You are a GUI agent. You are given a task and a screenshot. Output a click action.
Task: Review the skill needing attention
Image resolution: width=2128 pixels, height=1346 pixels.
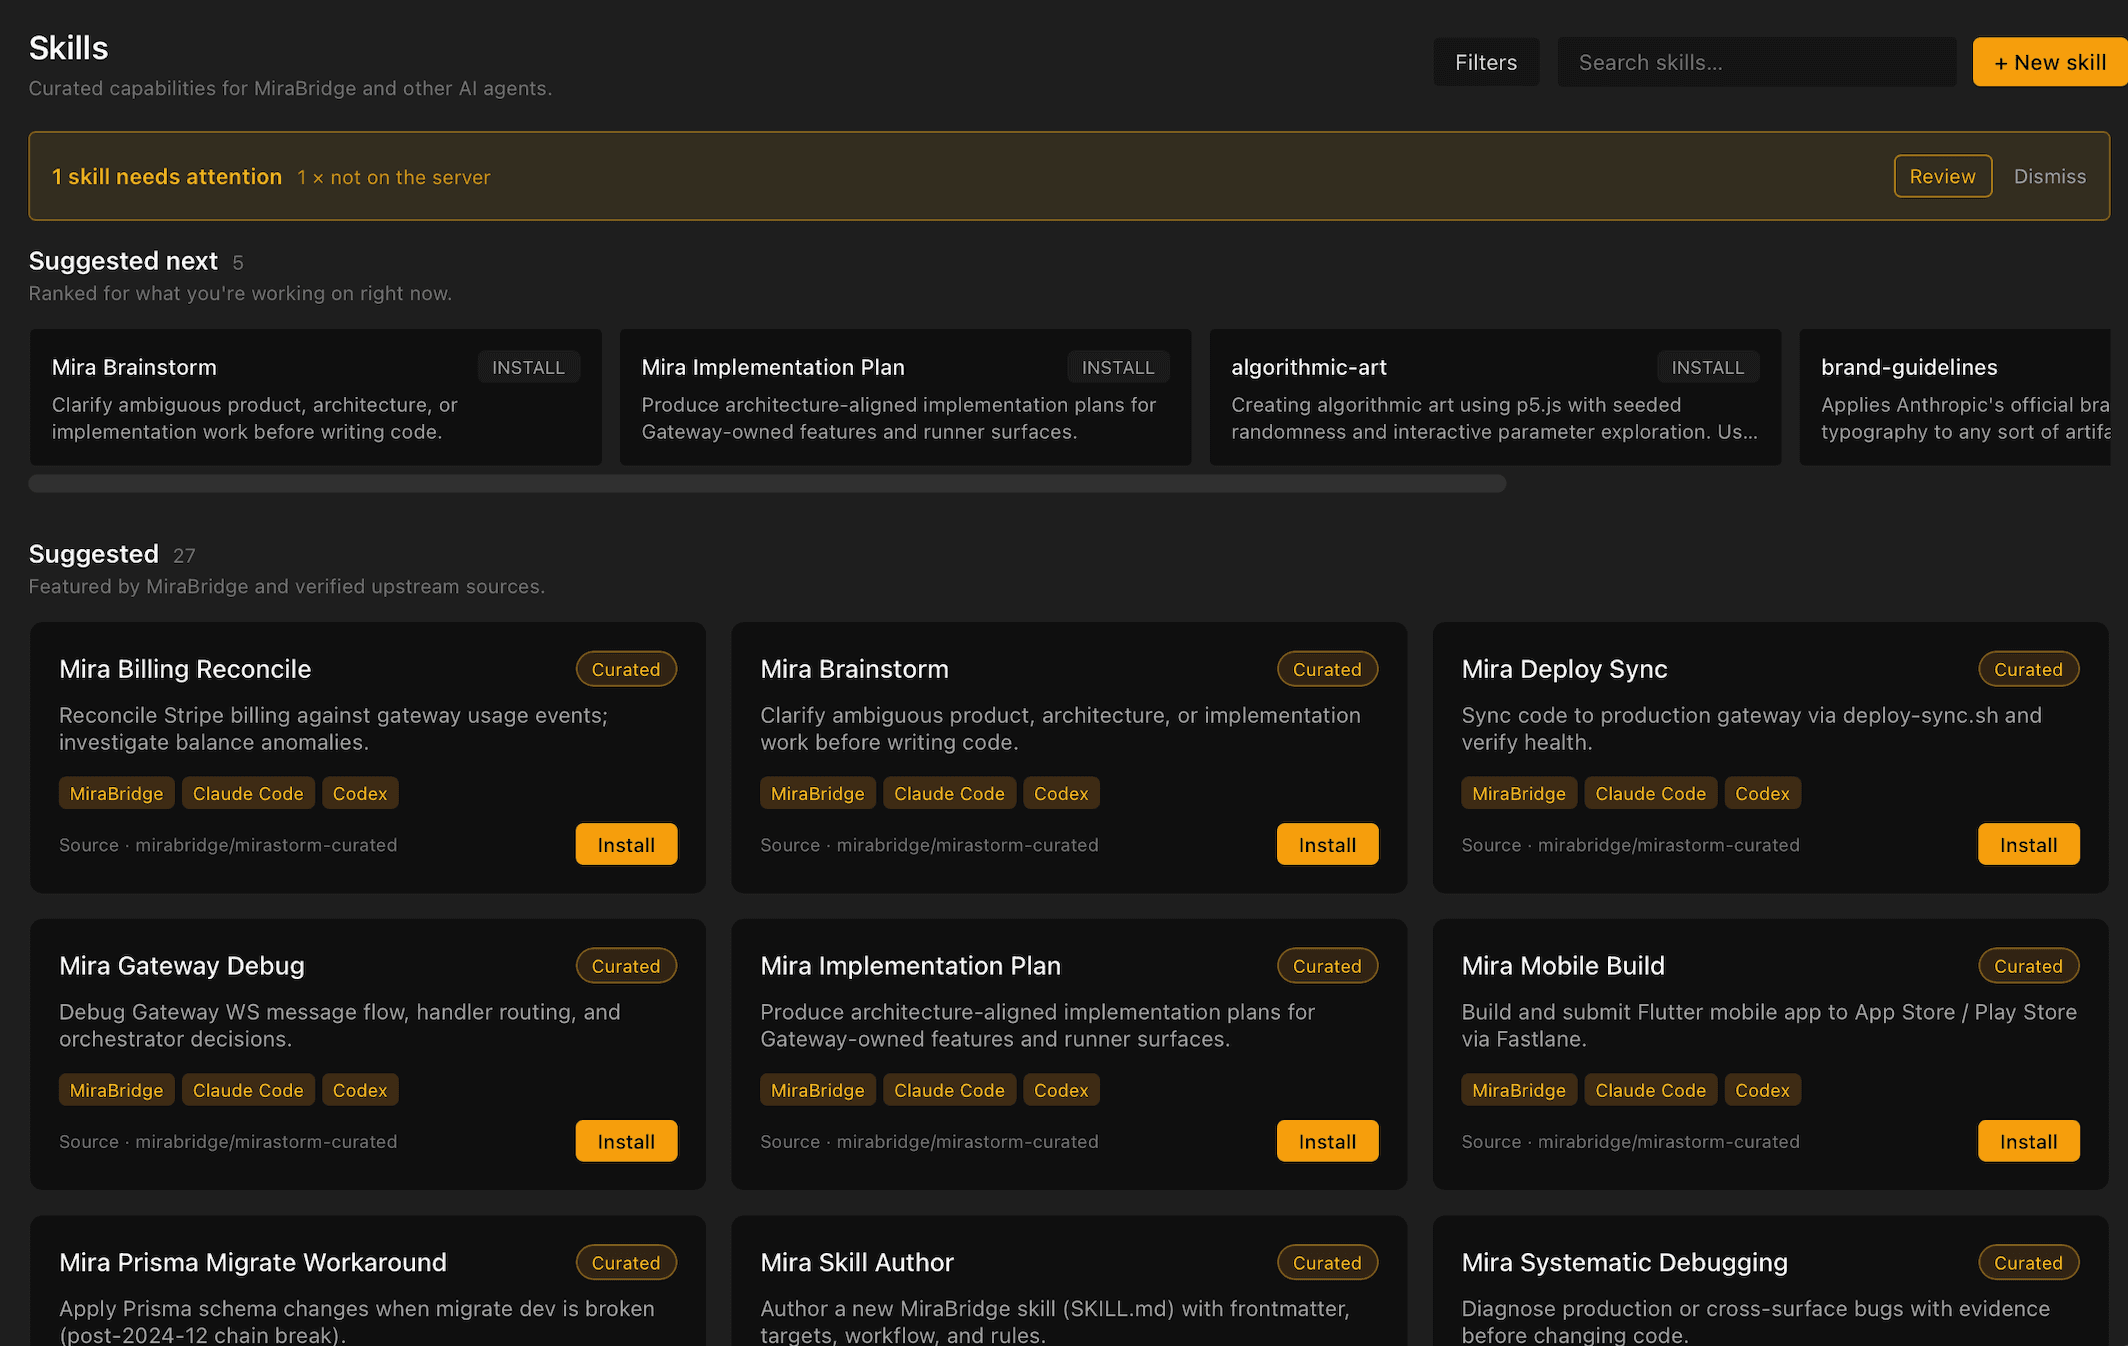[x=1943, y=176]
